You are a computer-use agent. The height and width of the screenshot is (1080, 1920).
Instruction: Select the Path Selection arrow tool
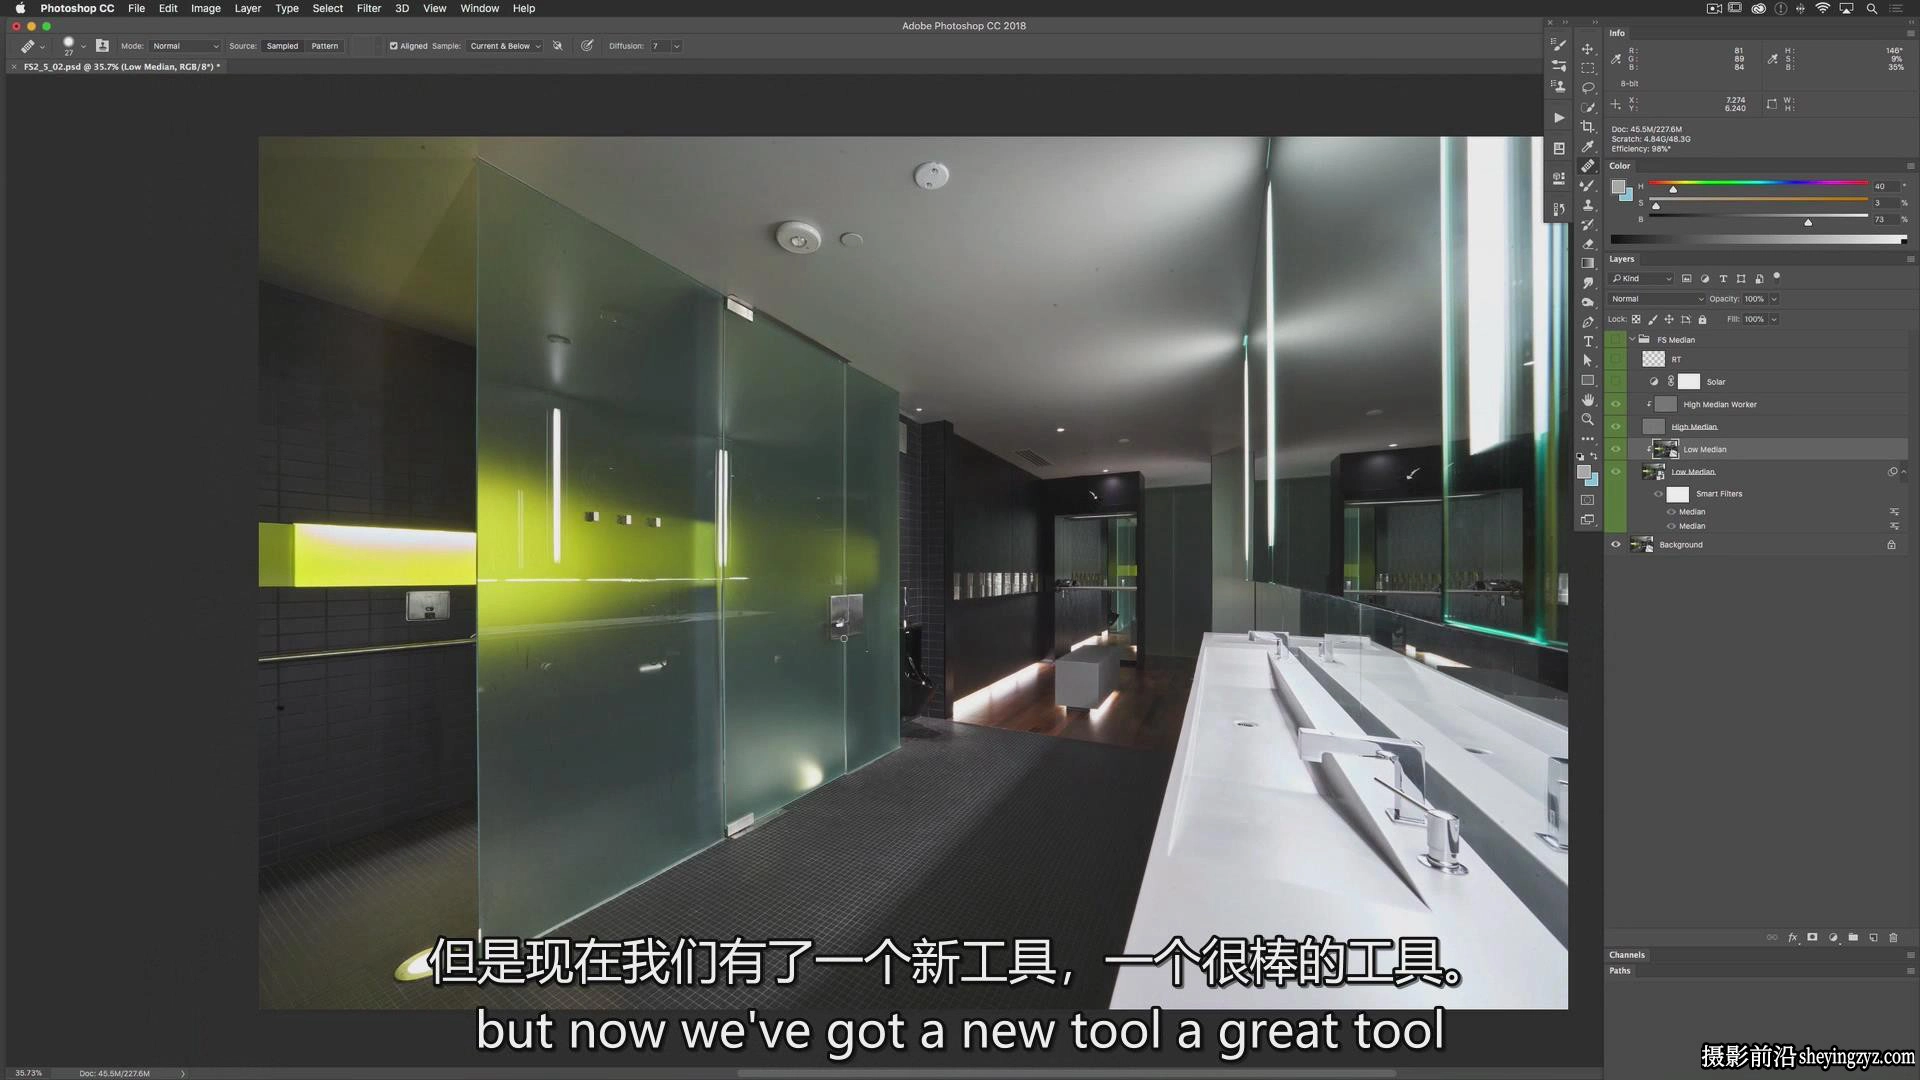click(1587, 361)
